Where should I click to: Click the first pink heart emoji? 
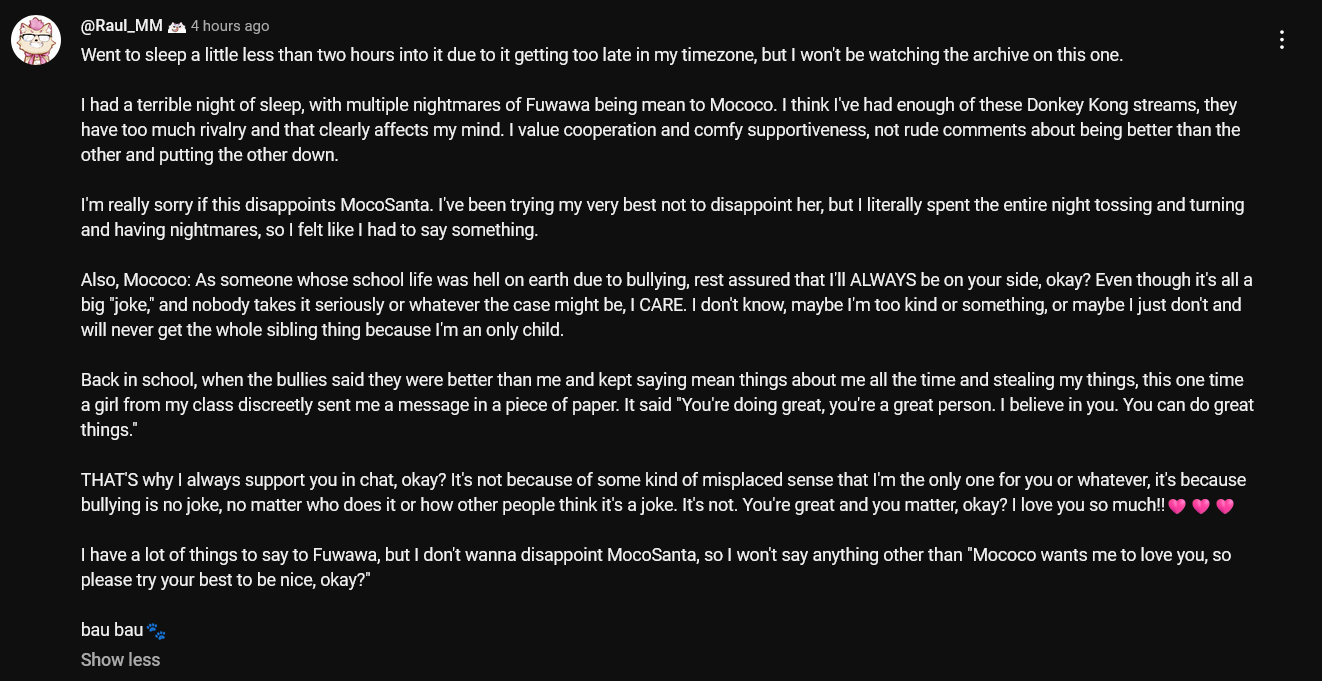pyautogui.click(x=1177, y=506)
